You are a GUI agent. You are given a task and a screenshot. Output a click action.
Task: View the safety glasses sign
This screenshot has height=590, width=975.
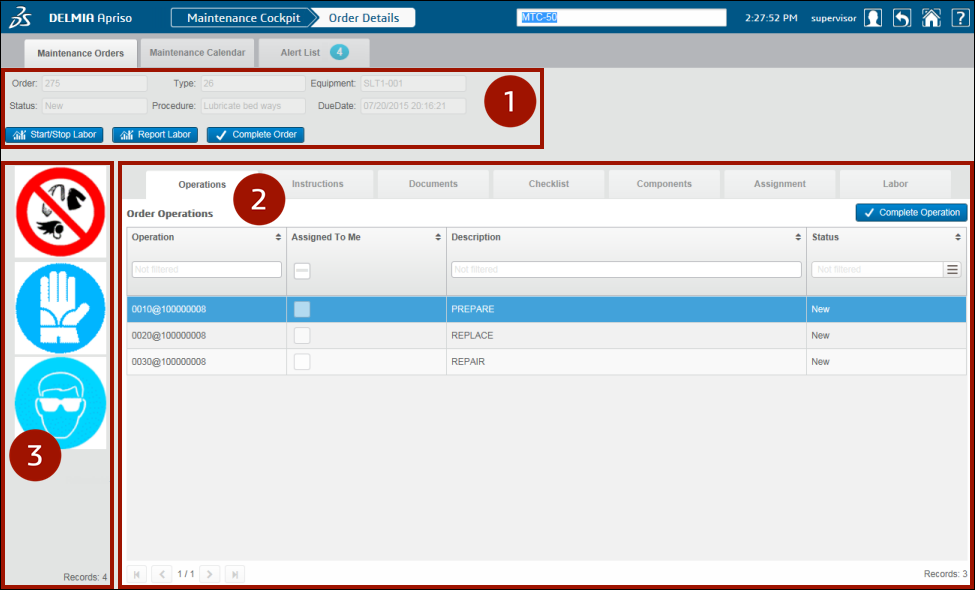60,403
